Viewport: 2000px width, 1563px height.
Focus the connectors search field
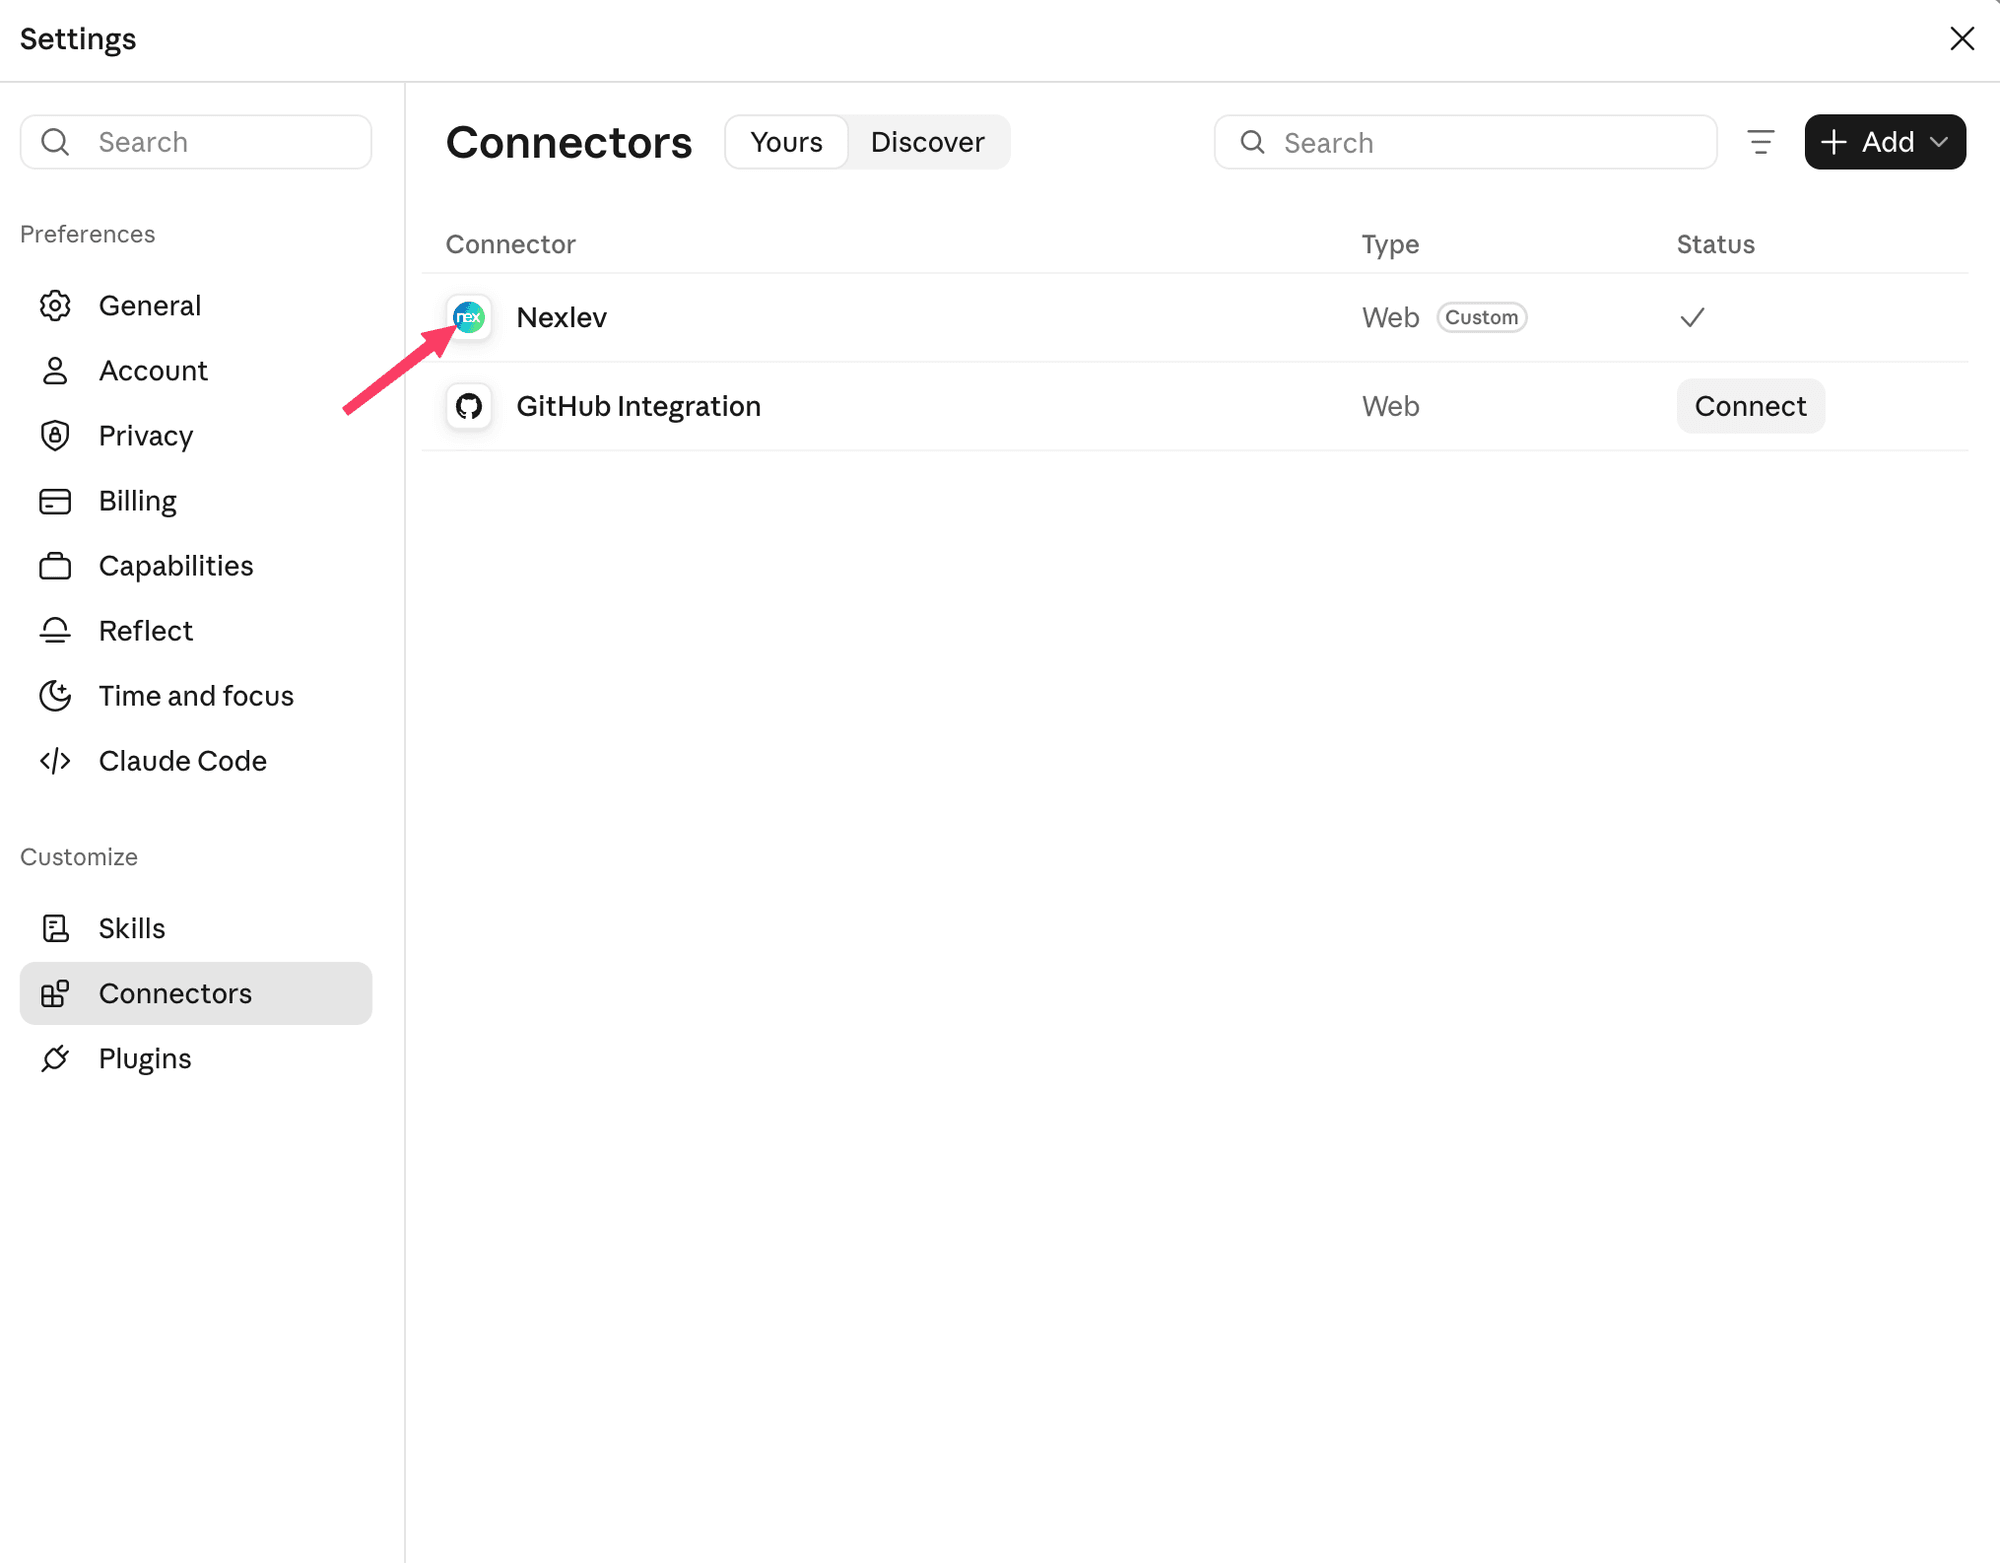(1465, 142)
